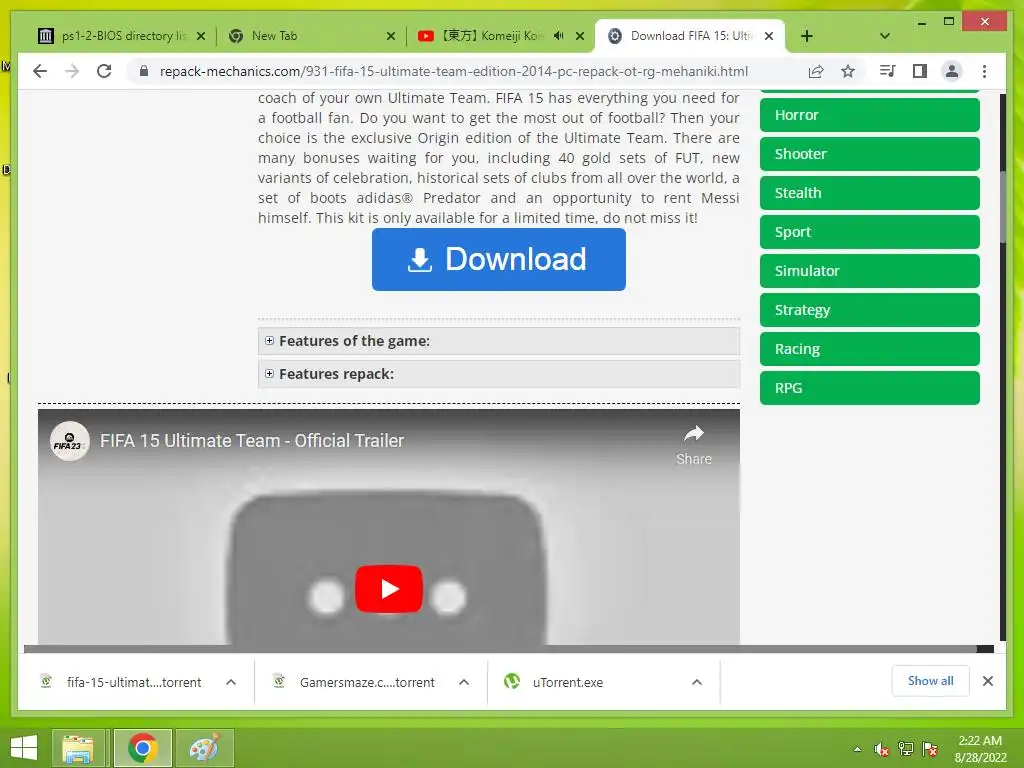The width and height of the screenshot is (1024, 768).
Task: Open the Racing category
Action: [x=870, y=349]
